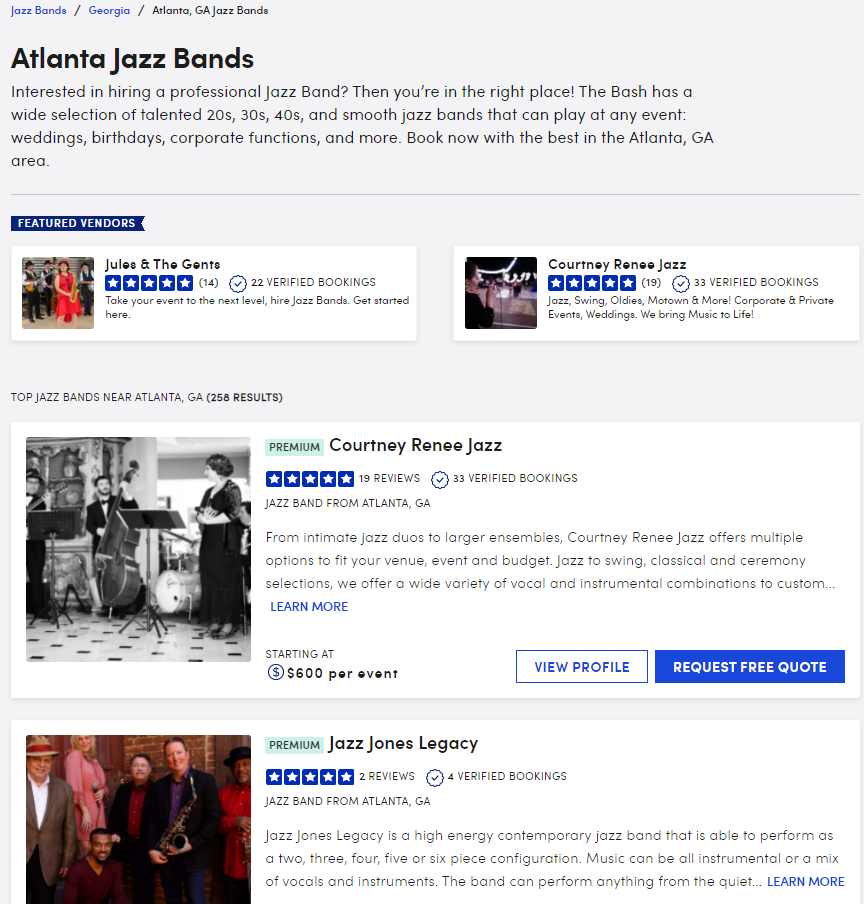
Task: Click the five-star rating in Courtney Renee Jazz listing
Action: click(310, 479)
